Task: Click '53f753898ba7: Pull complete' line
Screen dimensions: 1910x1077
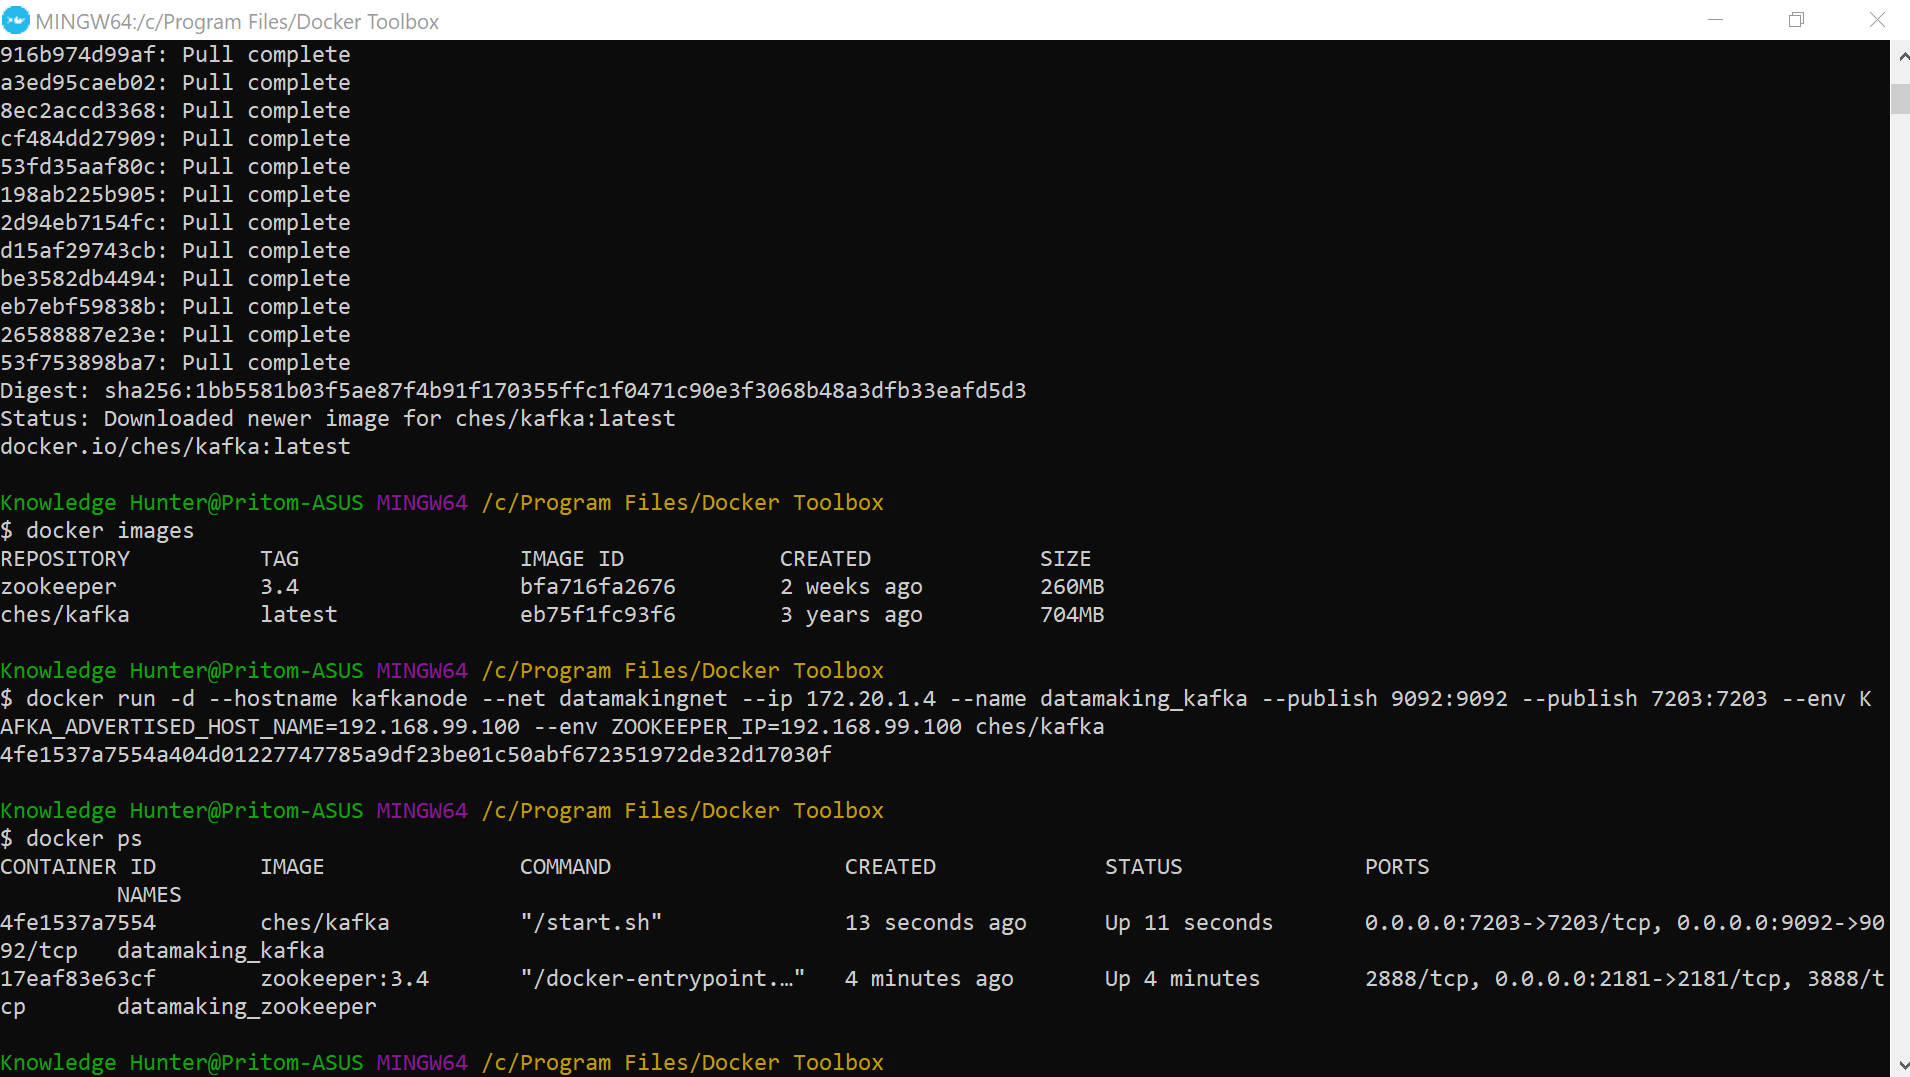Action: [175, 363]
